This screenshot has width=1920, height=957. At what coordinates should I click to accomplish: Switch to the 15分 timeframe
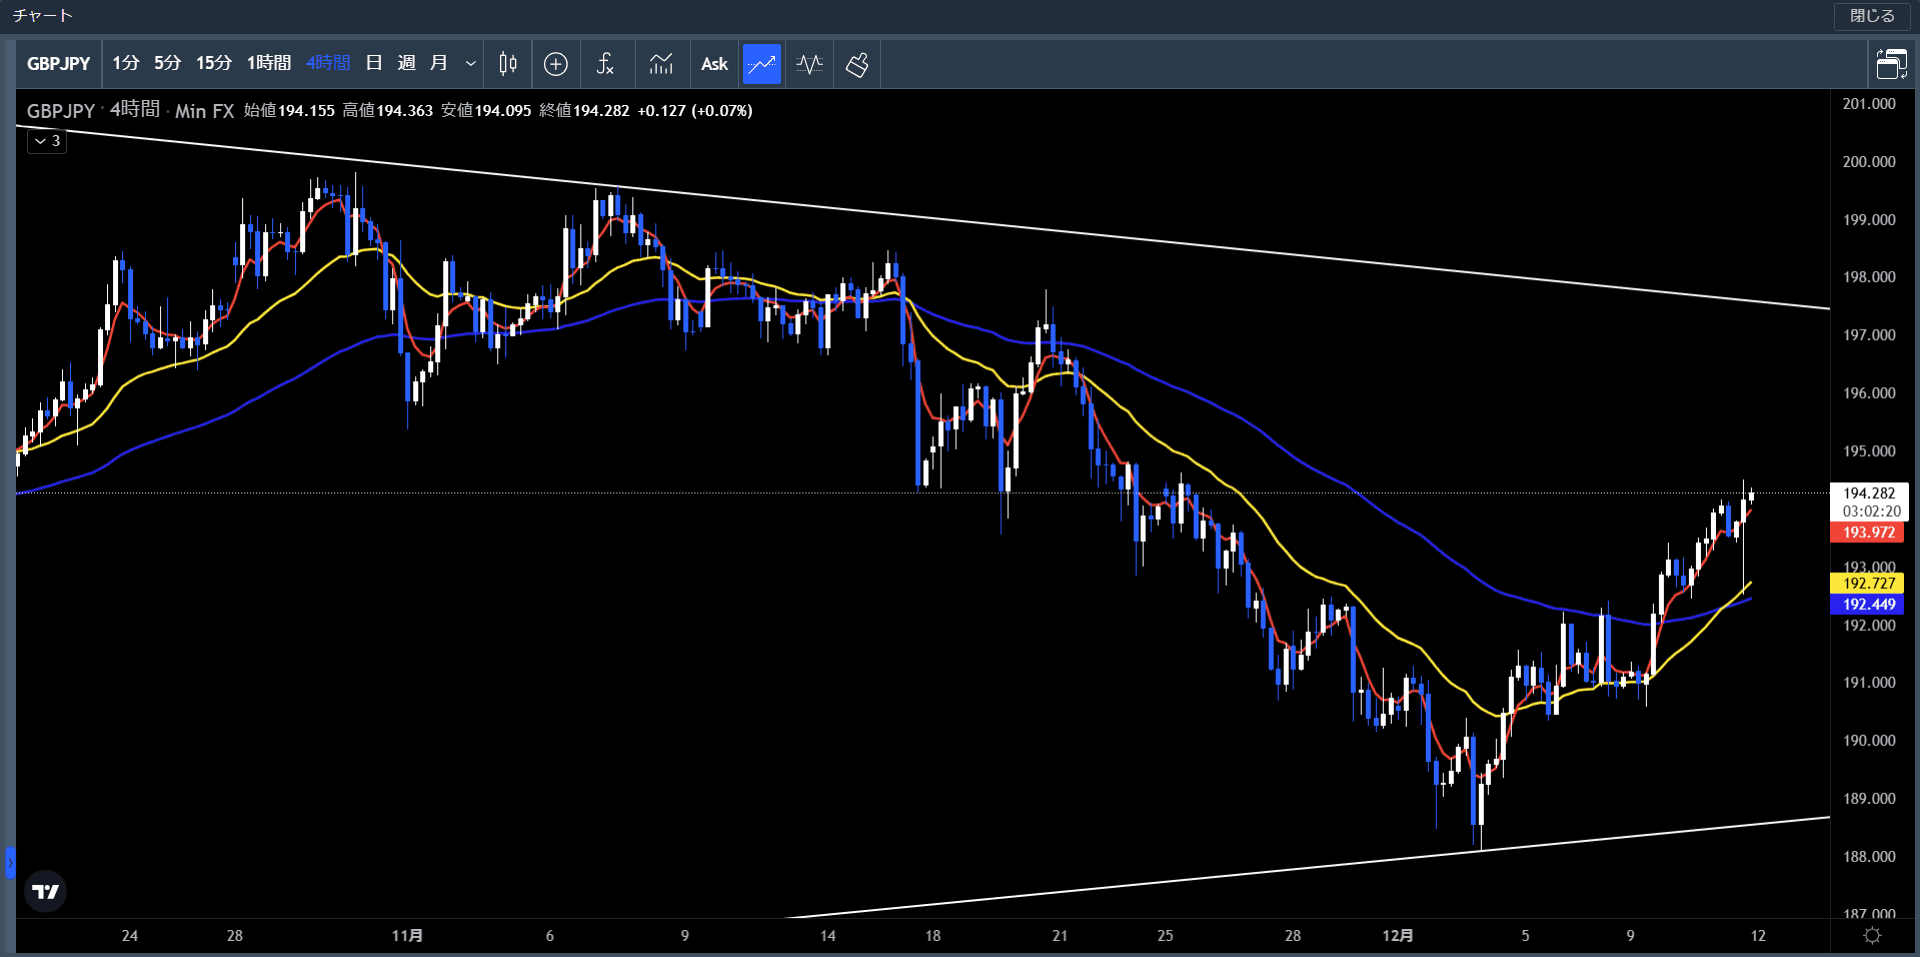point(213,64)
